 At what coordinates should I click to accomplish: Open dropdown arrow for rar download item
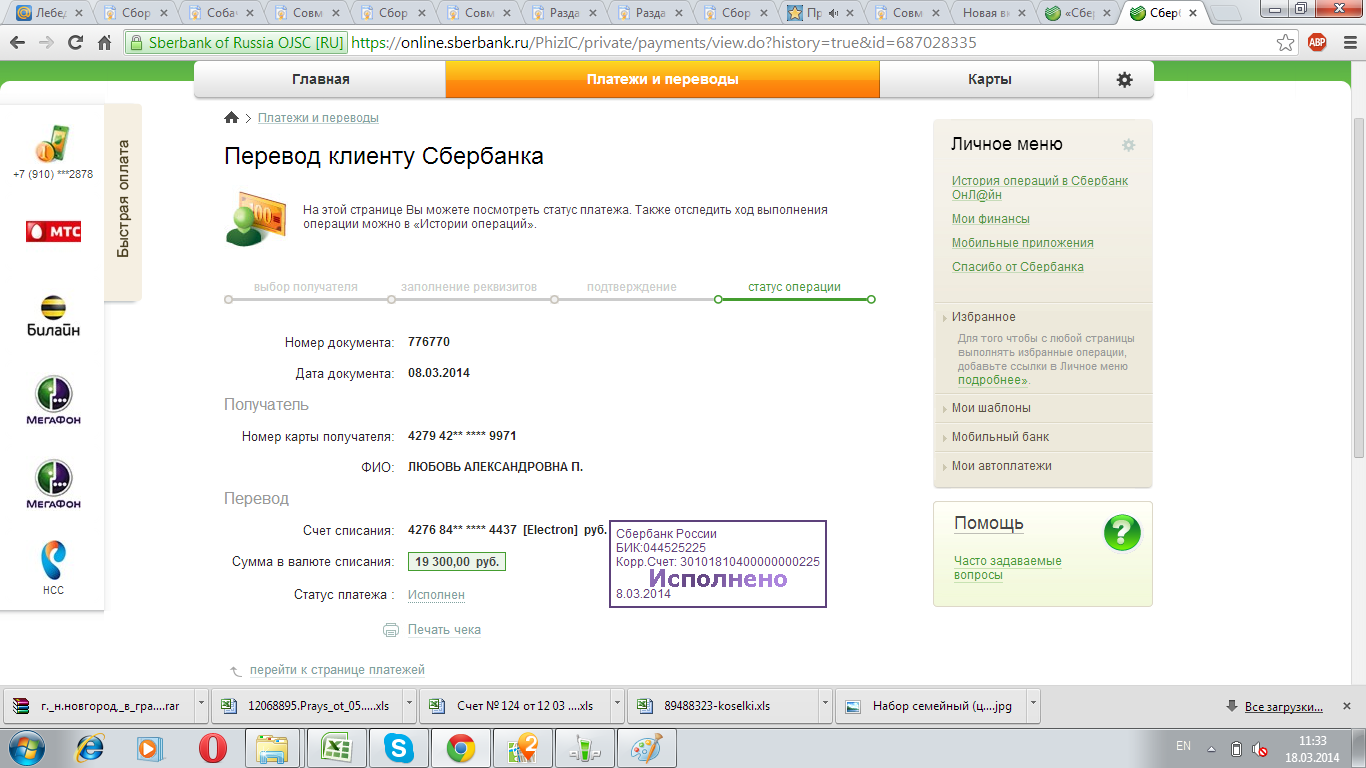[x=201, y=706]
